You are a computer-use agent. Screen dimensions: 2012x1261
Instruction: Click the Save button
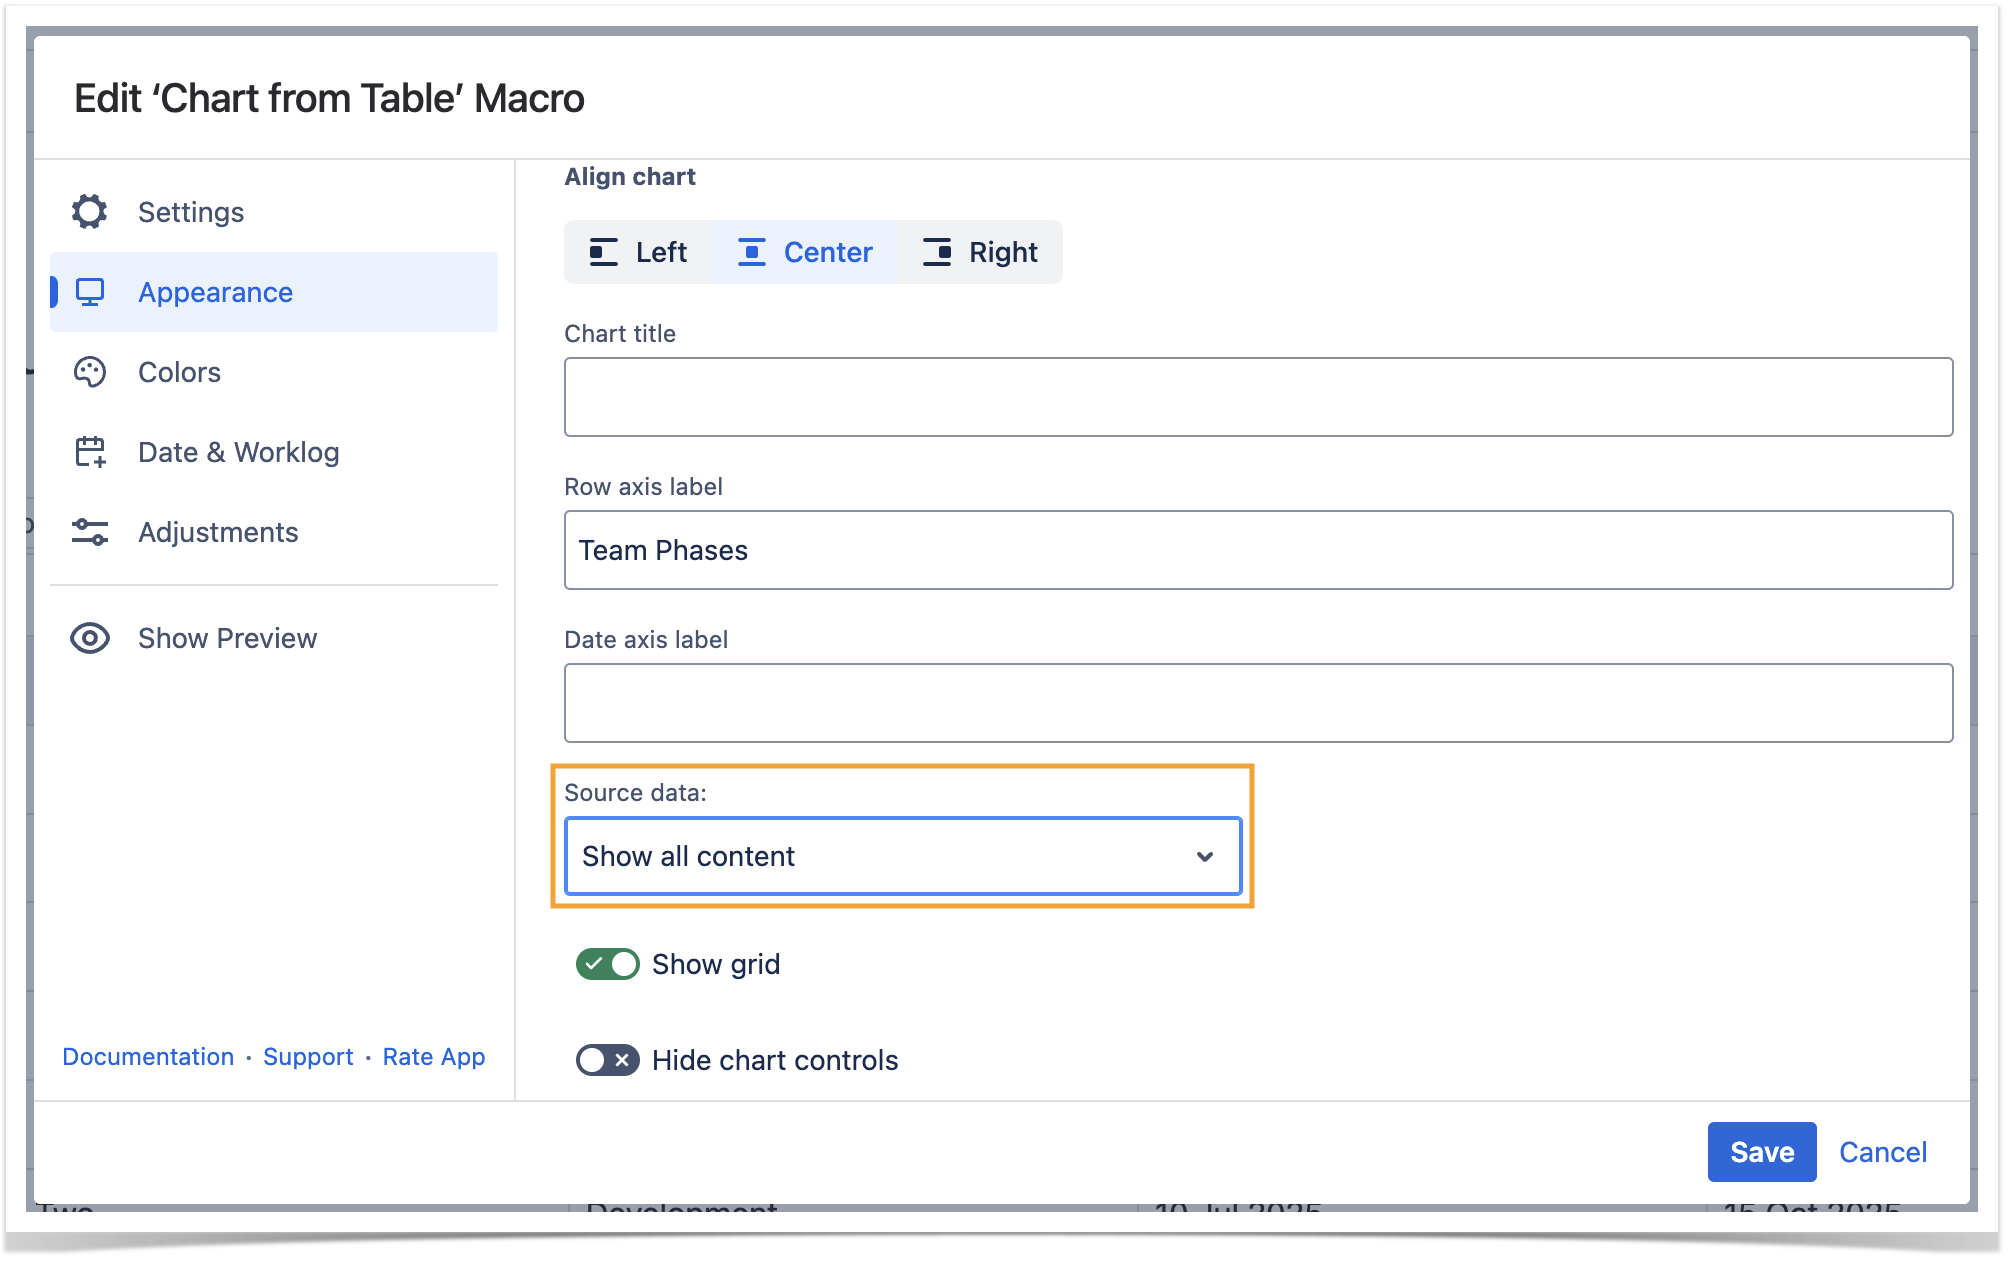[1761, 1152]
